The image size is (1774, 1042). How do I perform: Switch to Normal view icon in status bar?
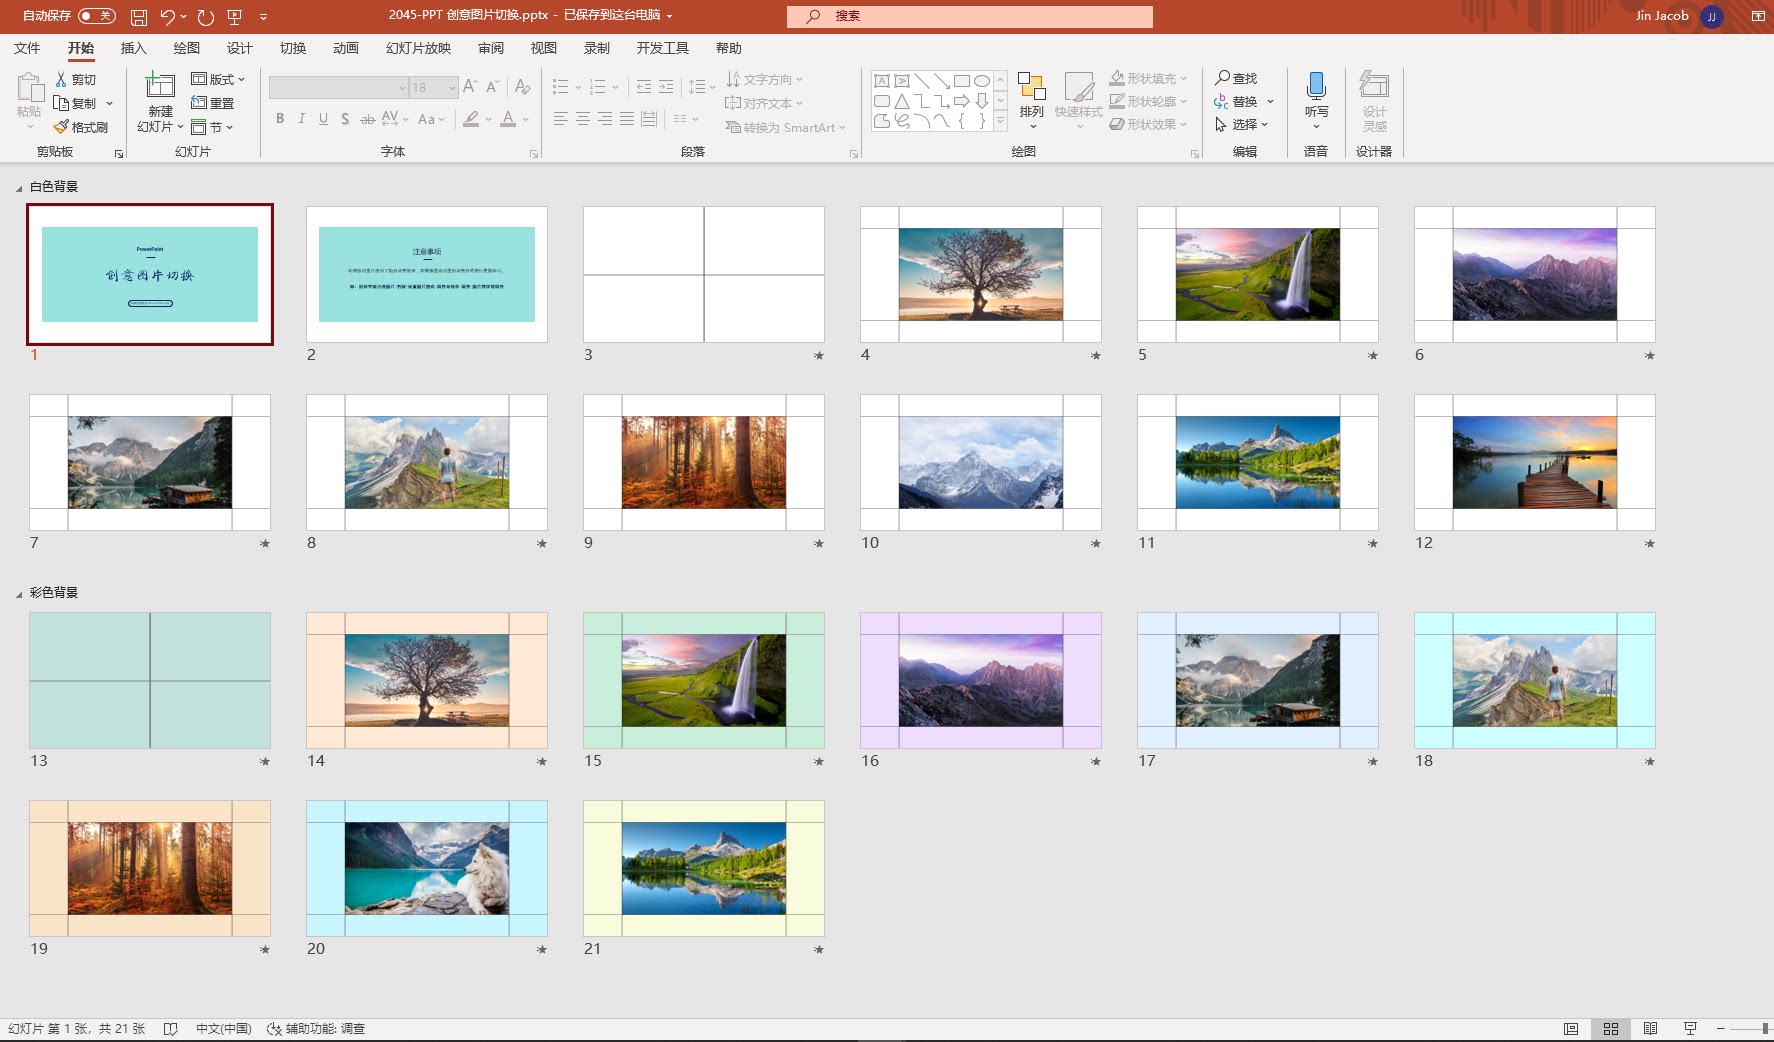tap(1571, 1028)
